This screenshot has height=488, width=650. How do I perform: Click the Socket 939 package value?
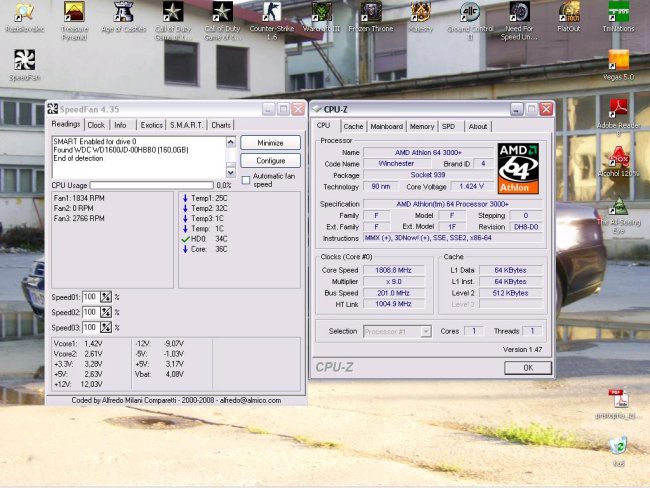(428, 175)
